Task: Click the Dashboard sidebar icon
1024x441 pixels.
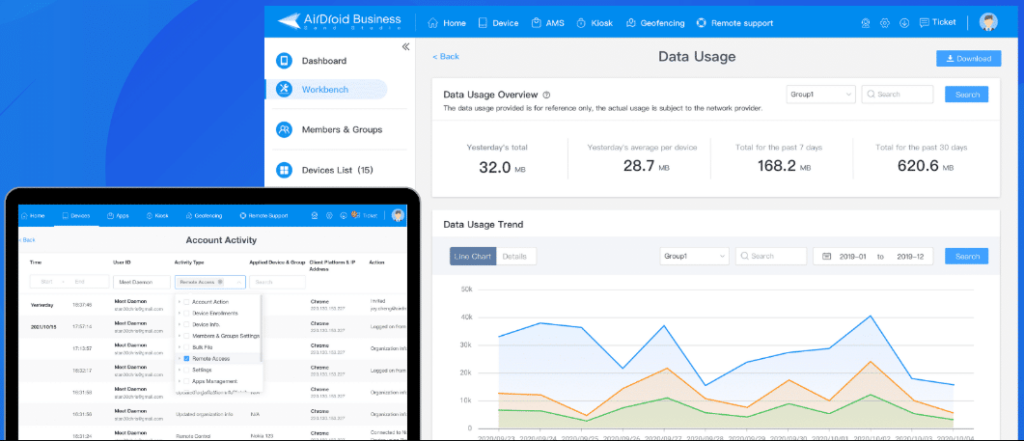Action: click(x=284, y=61)
